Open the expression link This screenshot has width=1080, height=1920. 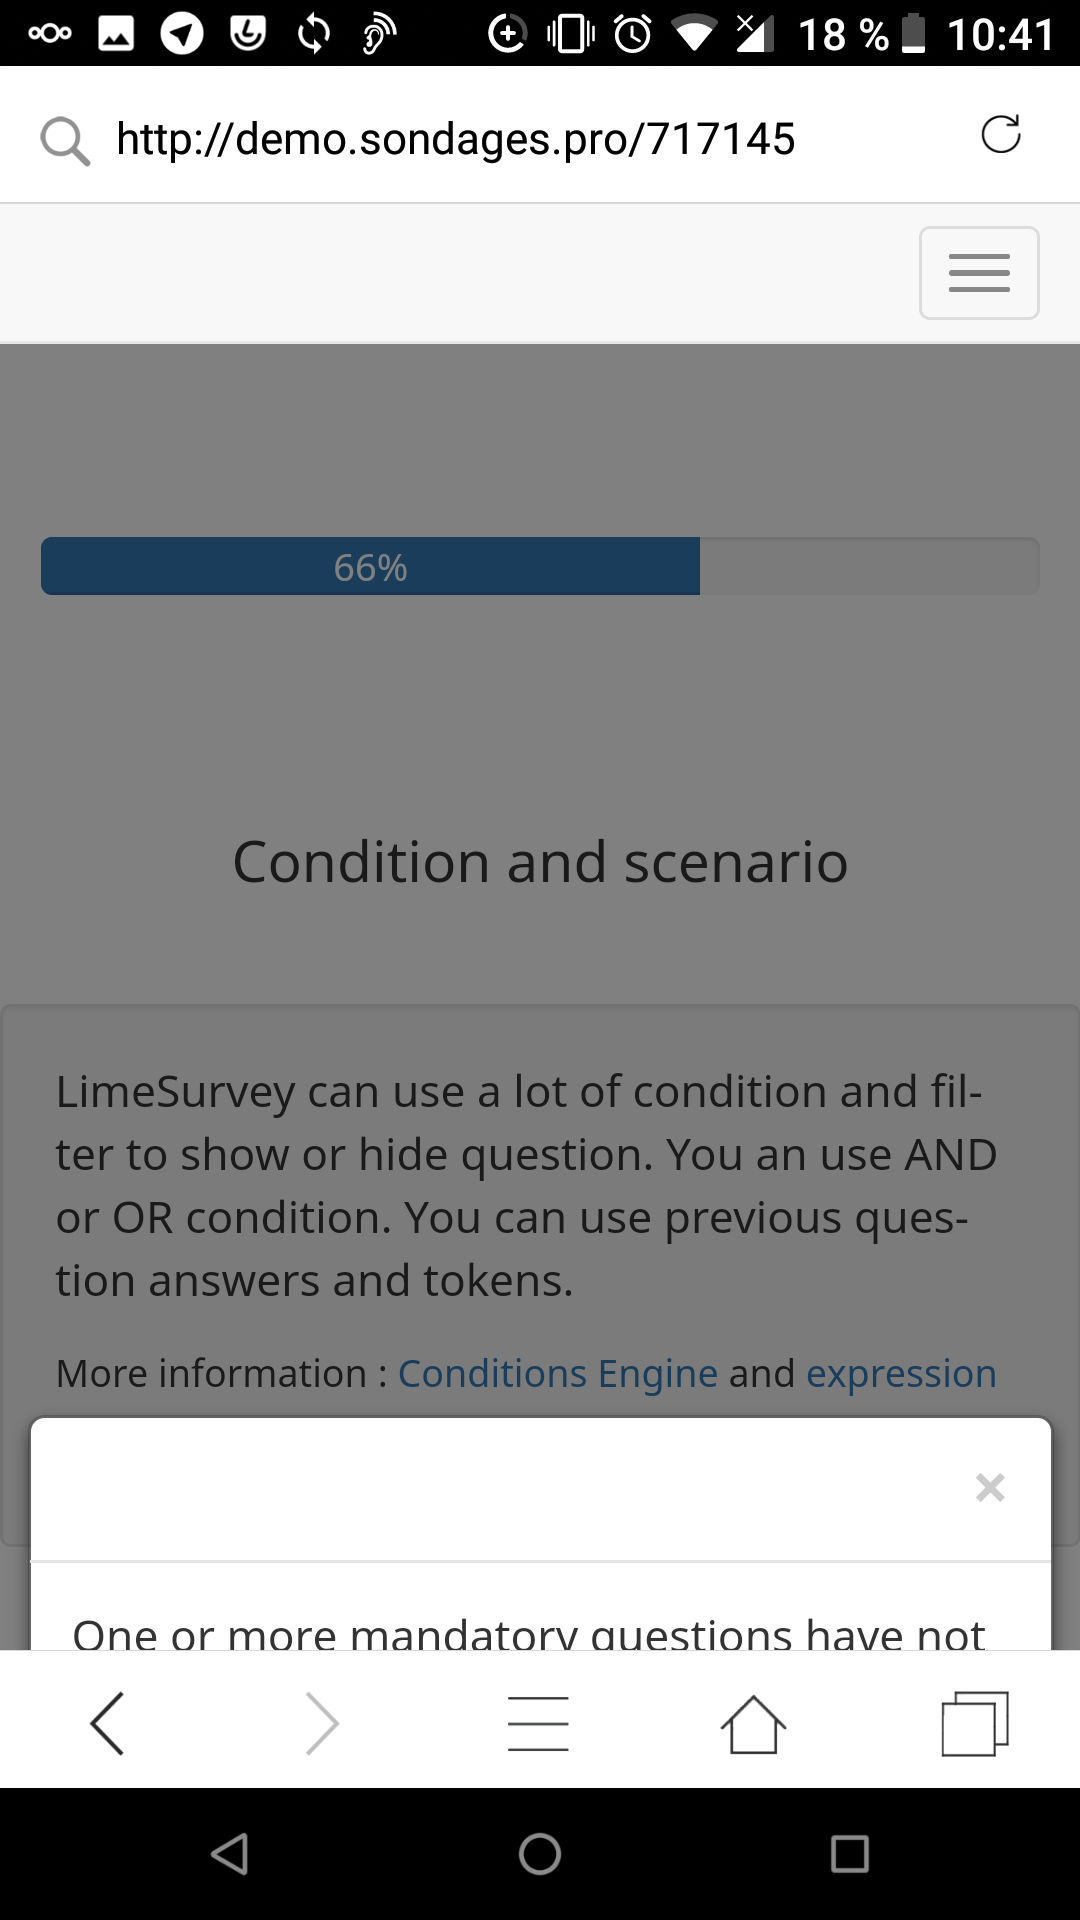pyautogui.click(x=901, y=1374)
